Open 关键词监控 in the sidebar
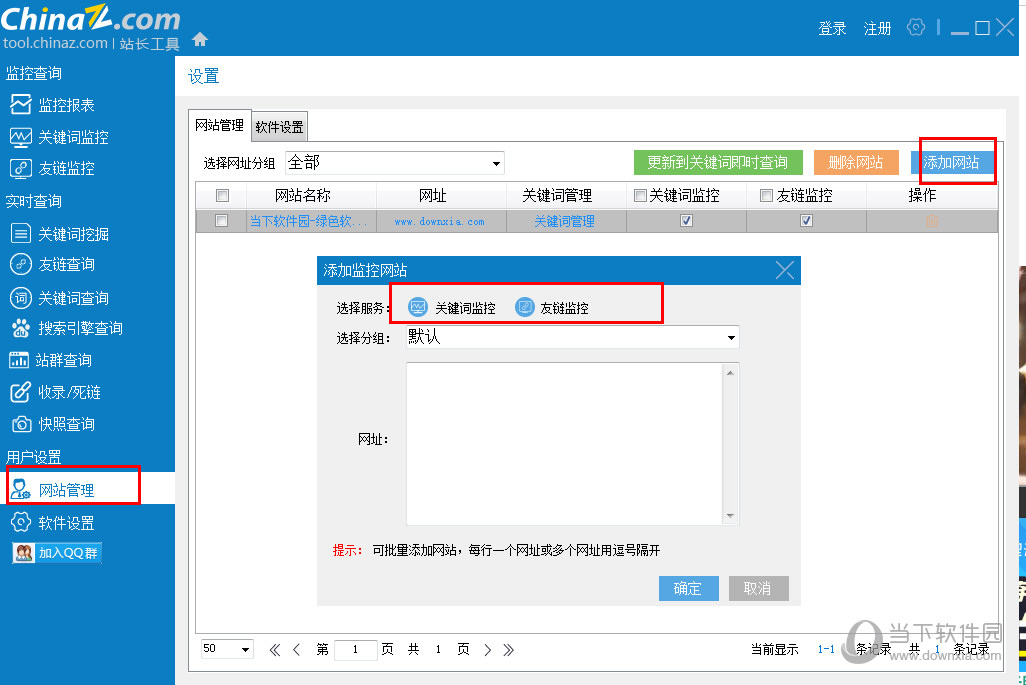The height and width of the screenshot is (685, 1026). pyautogui.click(x=60, y=137)
